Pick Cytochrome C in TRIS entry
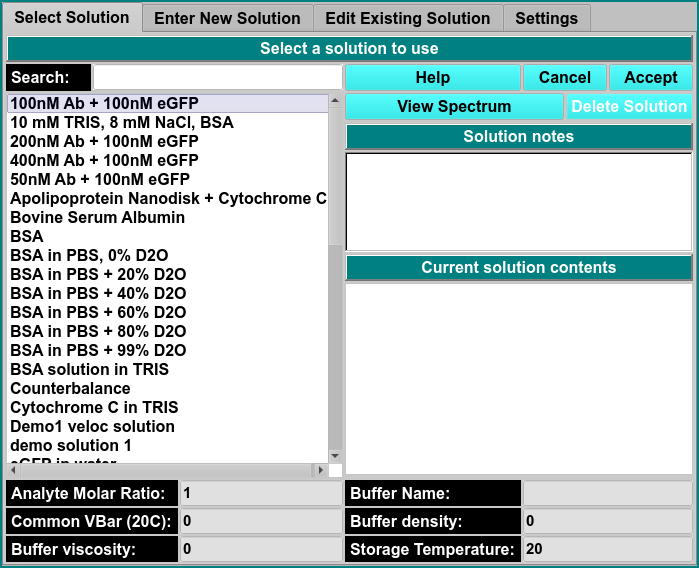The width and height of the screenshot is (699, 568). point(94,407)
